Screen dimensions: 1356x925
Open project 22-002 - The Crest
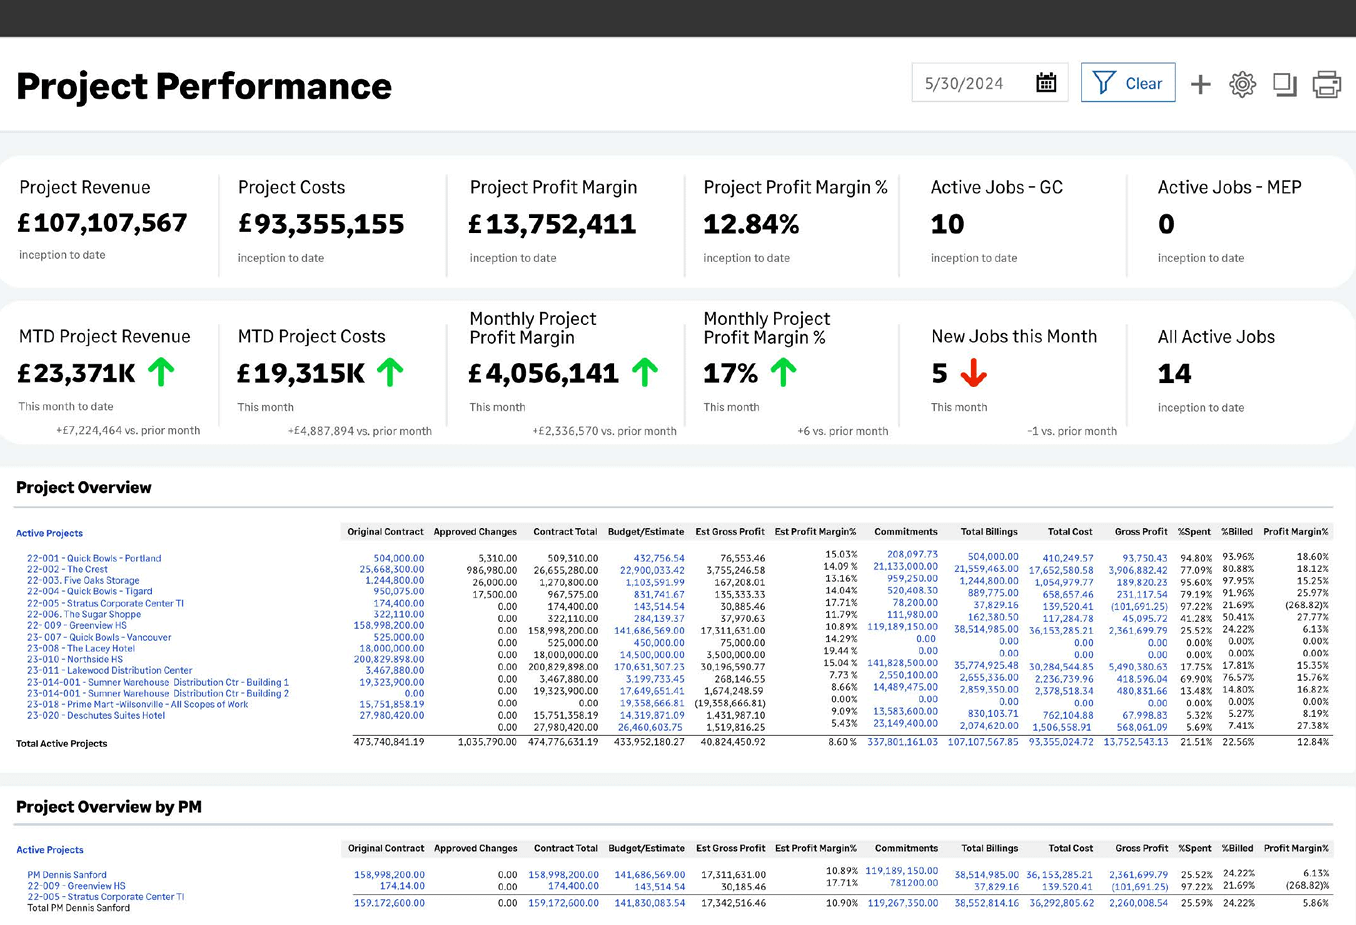67,569
